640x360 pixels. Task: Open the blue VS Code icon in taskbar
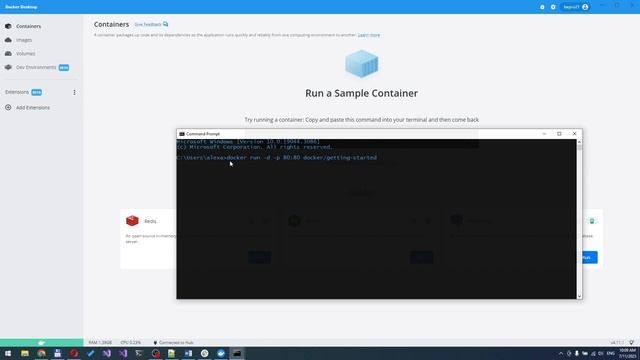click(x=90, y=353)
